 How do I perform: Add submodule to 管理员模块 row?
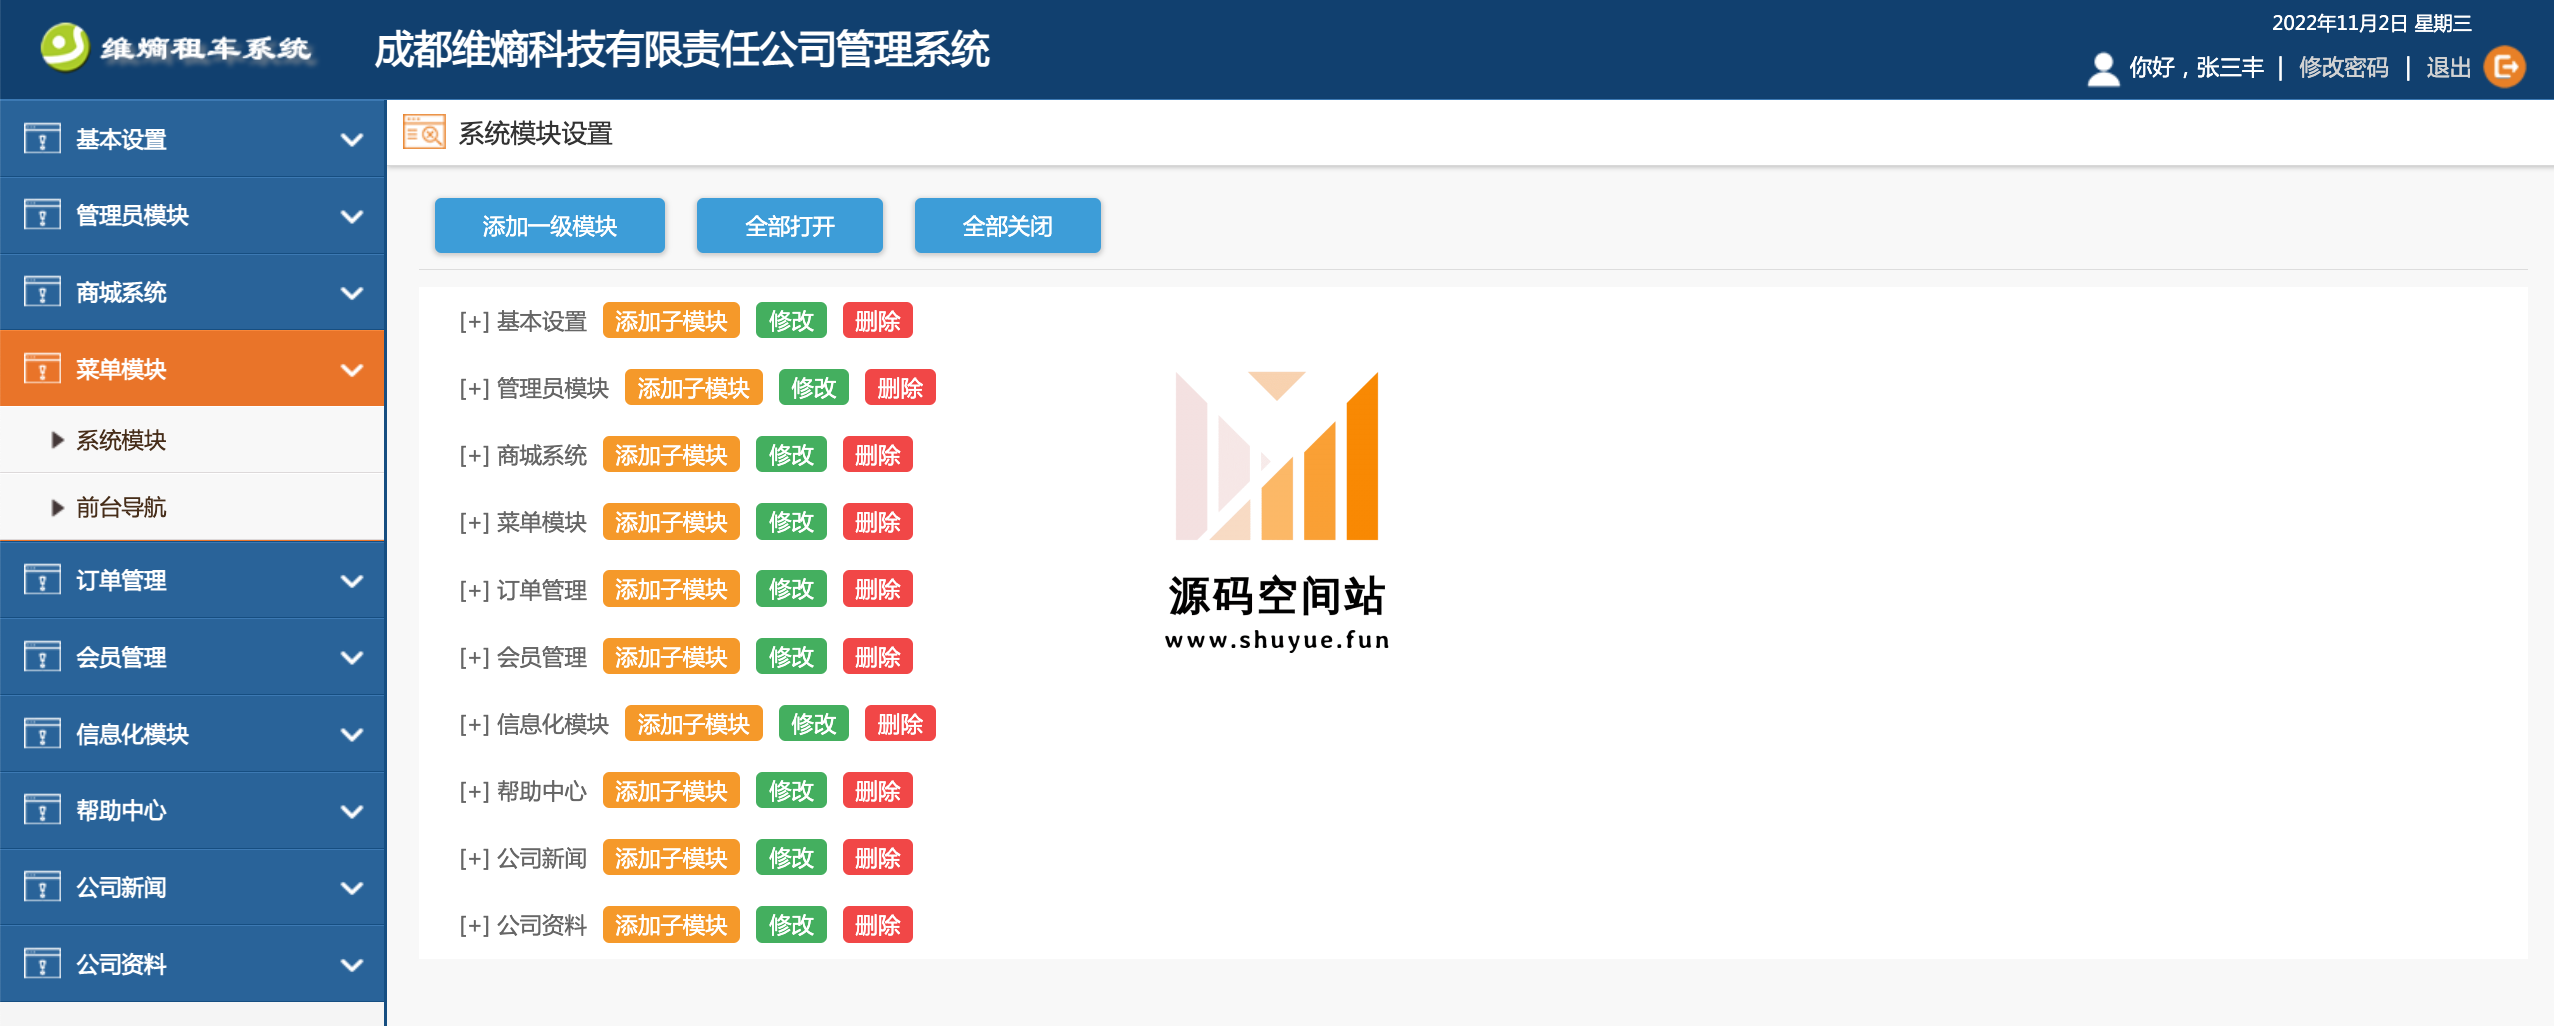pyautogui.click(x=693, y=387)
